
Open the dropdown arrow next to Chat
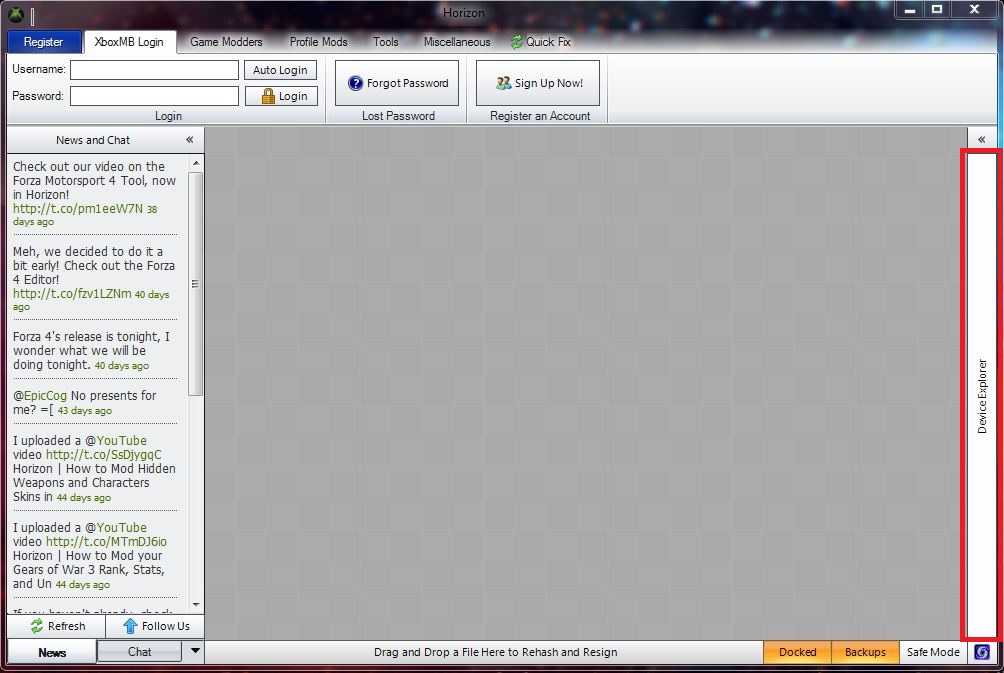tap(195, 651)
